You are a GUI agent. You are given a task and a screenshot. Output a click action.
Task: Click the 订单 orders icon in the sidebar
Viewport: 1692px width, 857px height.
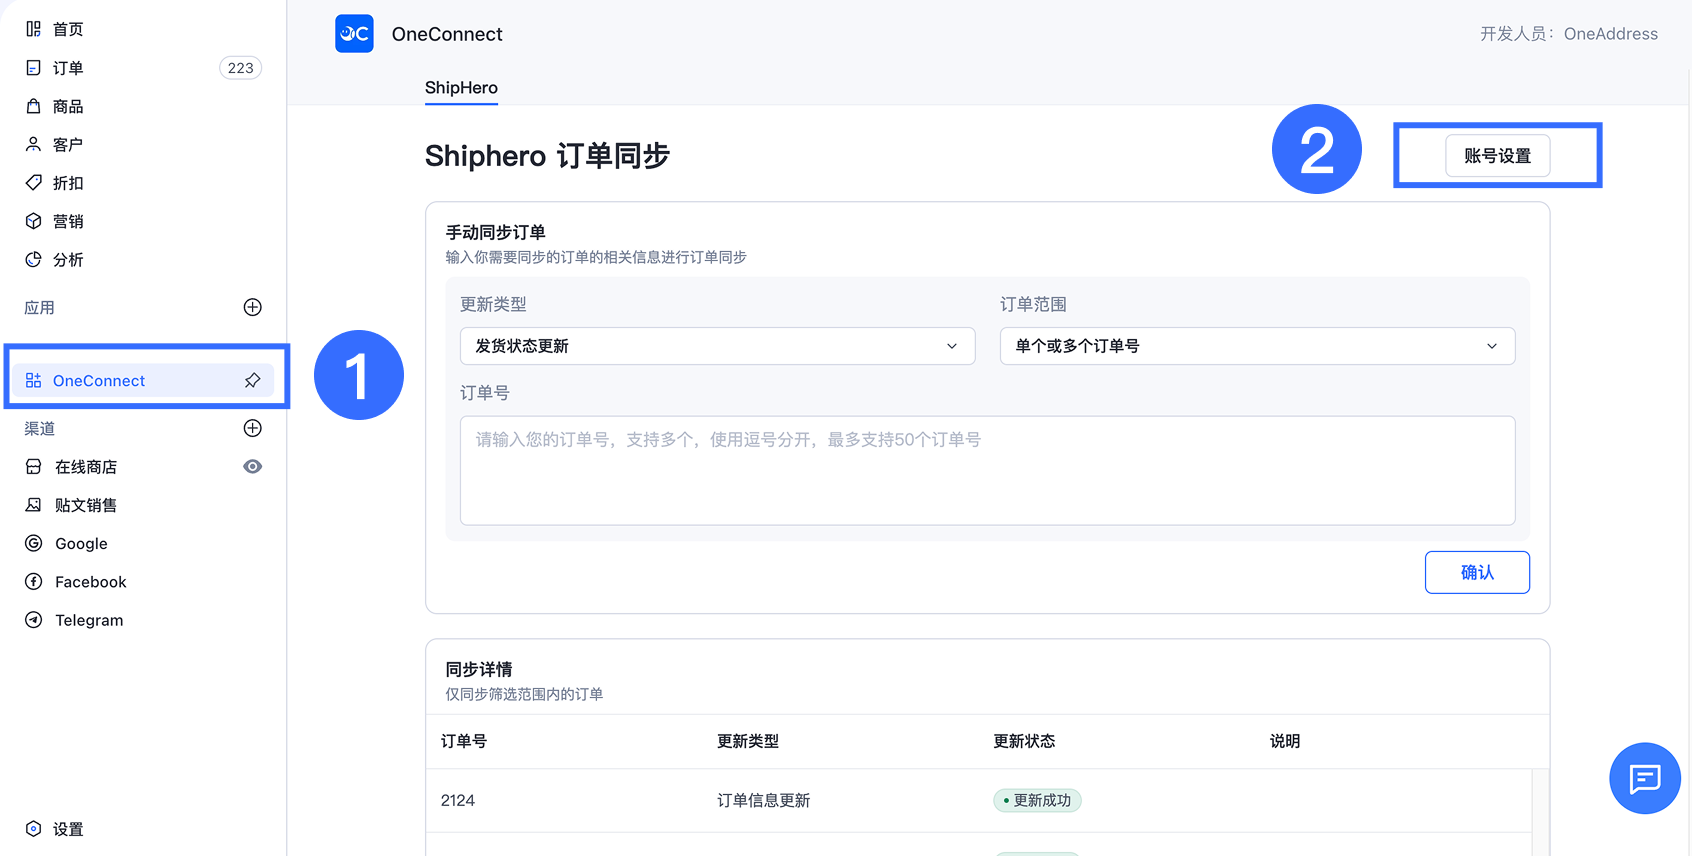pos(33,68)
